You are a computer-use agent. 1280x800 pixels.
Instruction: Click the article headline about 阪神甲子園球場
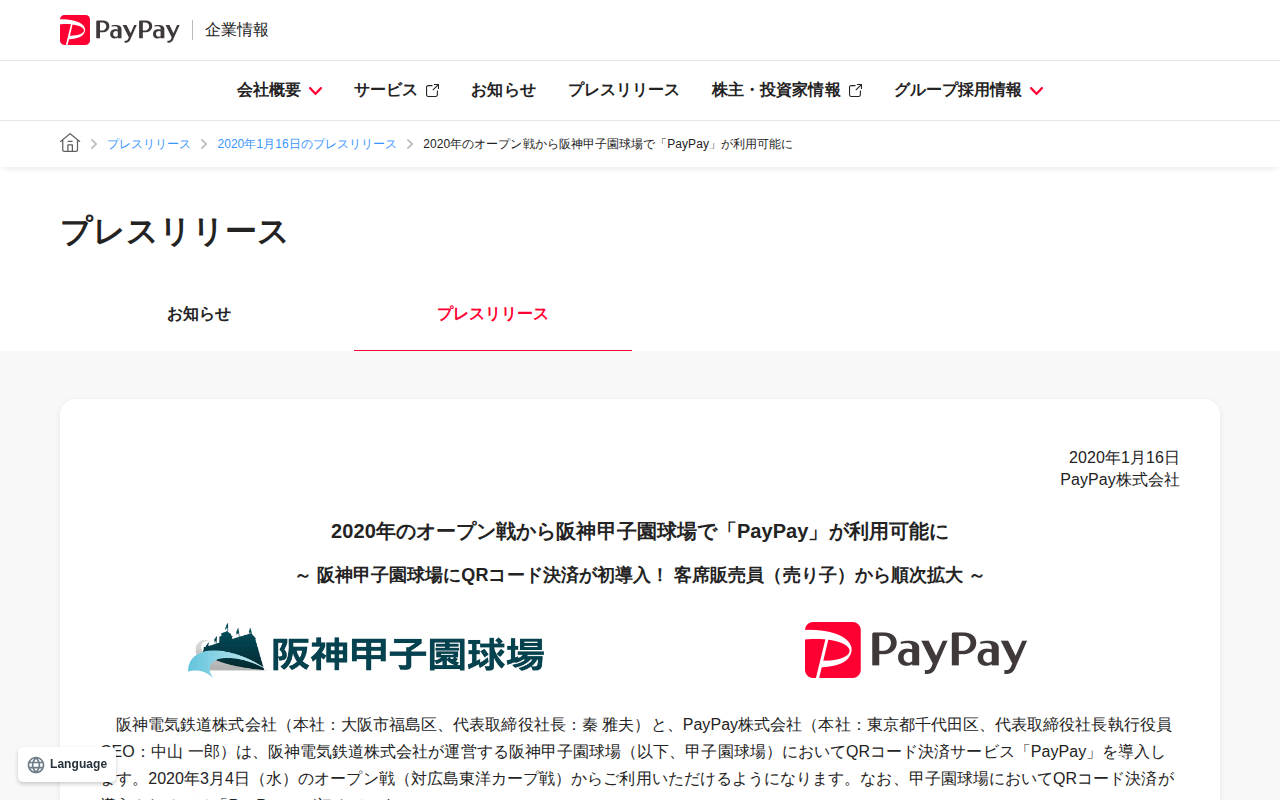[640, 531]
